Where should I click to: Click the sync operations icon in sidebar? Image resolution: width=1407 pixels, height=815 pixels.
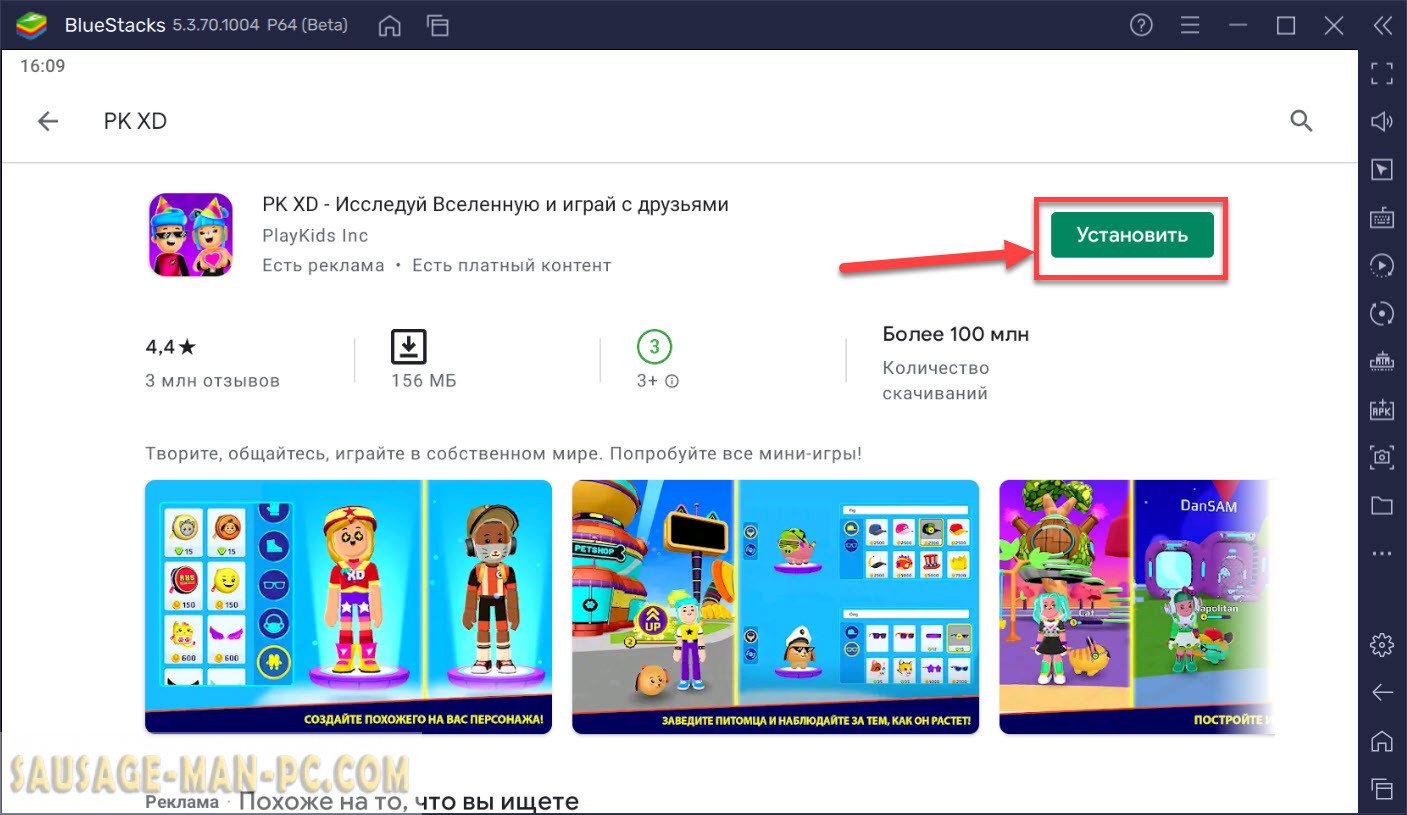[x=1382, y=313]
